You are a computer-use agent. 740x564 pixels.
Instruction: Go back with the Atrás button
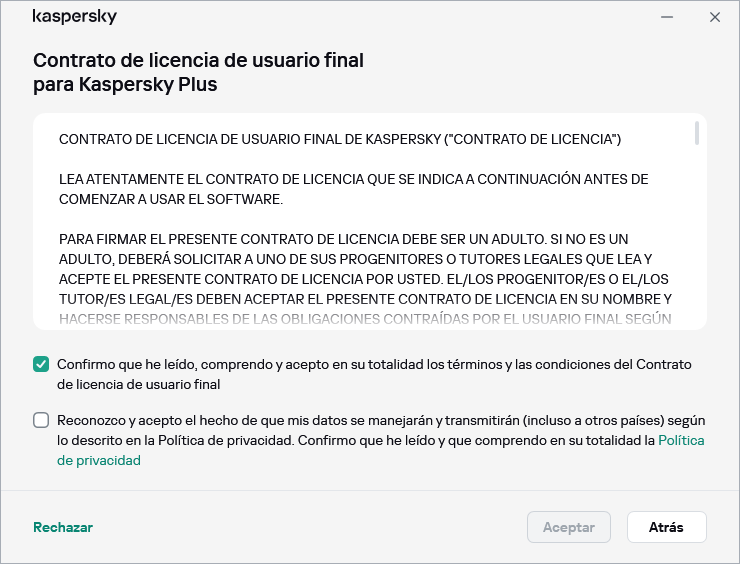pos(666,527)
